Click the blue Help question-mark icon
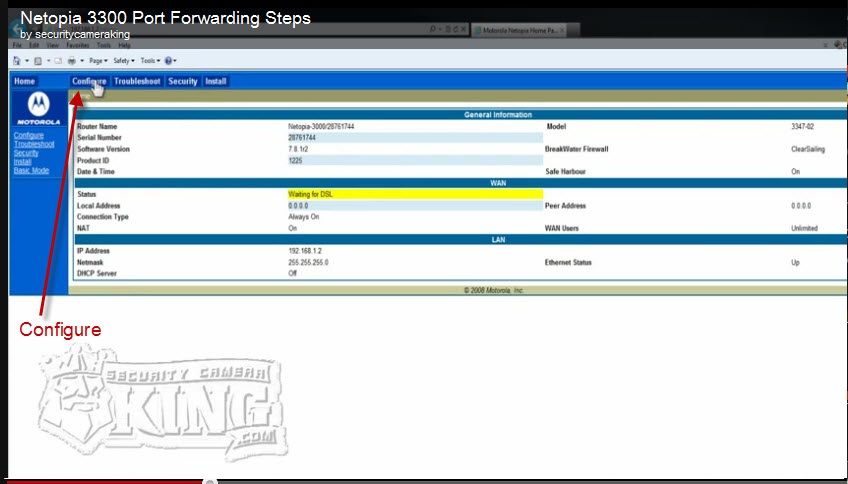848x484 pixels. coord(168,61)
